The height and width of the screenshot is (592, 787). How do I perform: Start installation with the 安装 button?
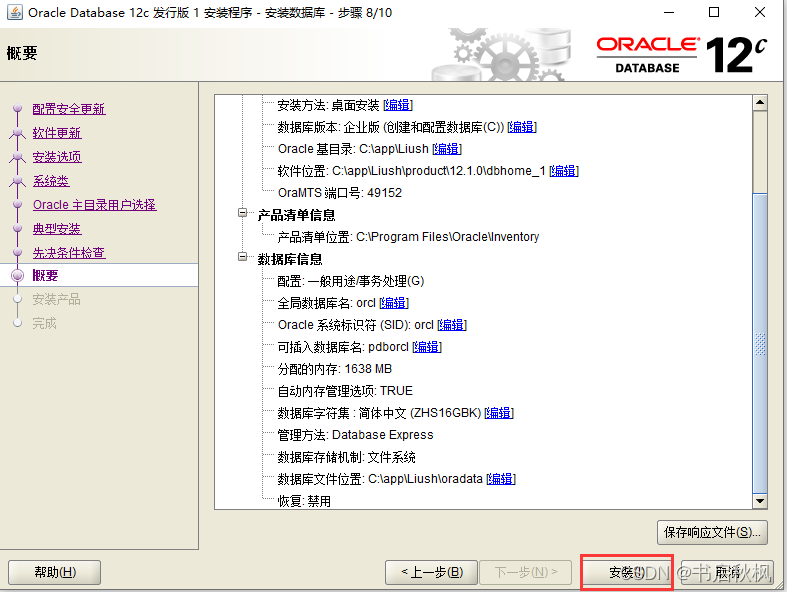(x=626, y=572)
